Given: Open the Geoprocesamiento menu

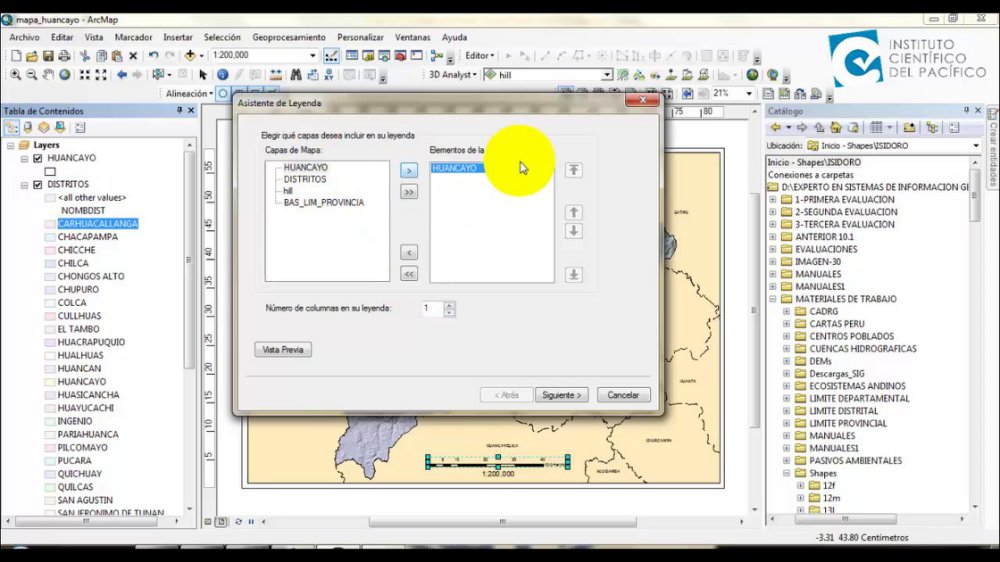Looking at the screenshot, I should [289, 38].
